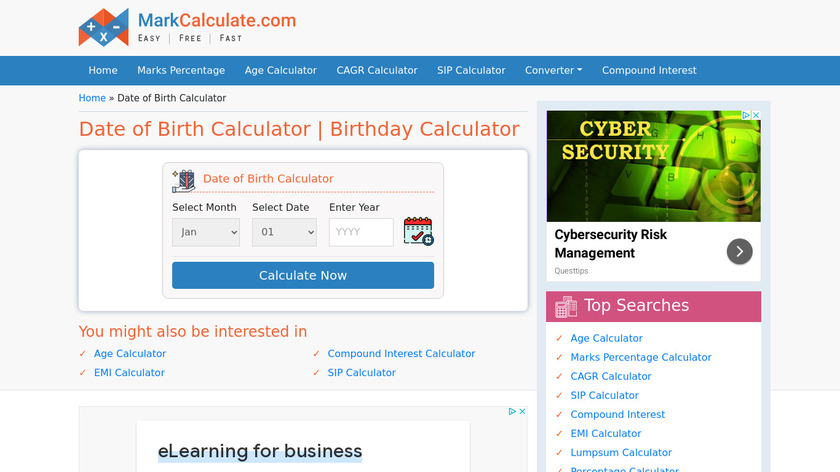Open the Select Date dropdown
This screenshot has height=472, width=840.
click(284, 232)
